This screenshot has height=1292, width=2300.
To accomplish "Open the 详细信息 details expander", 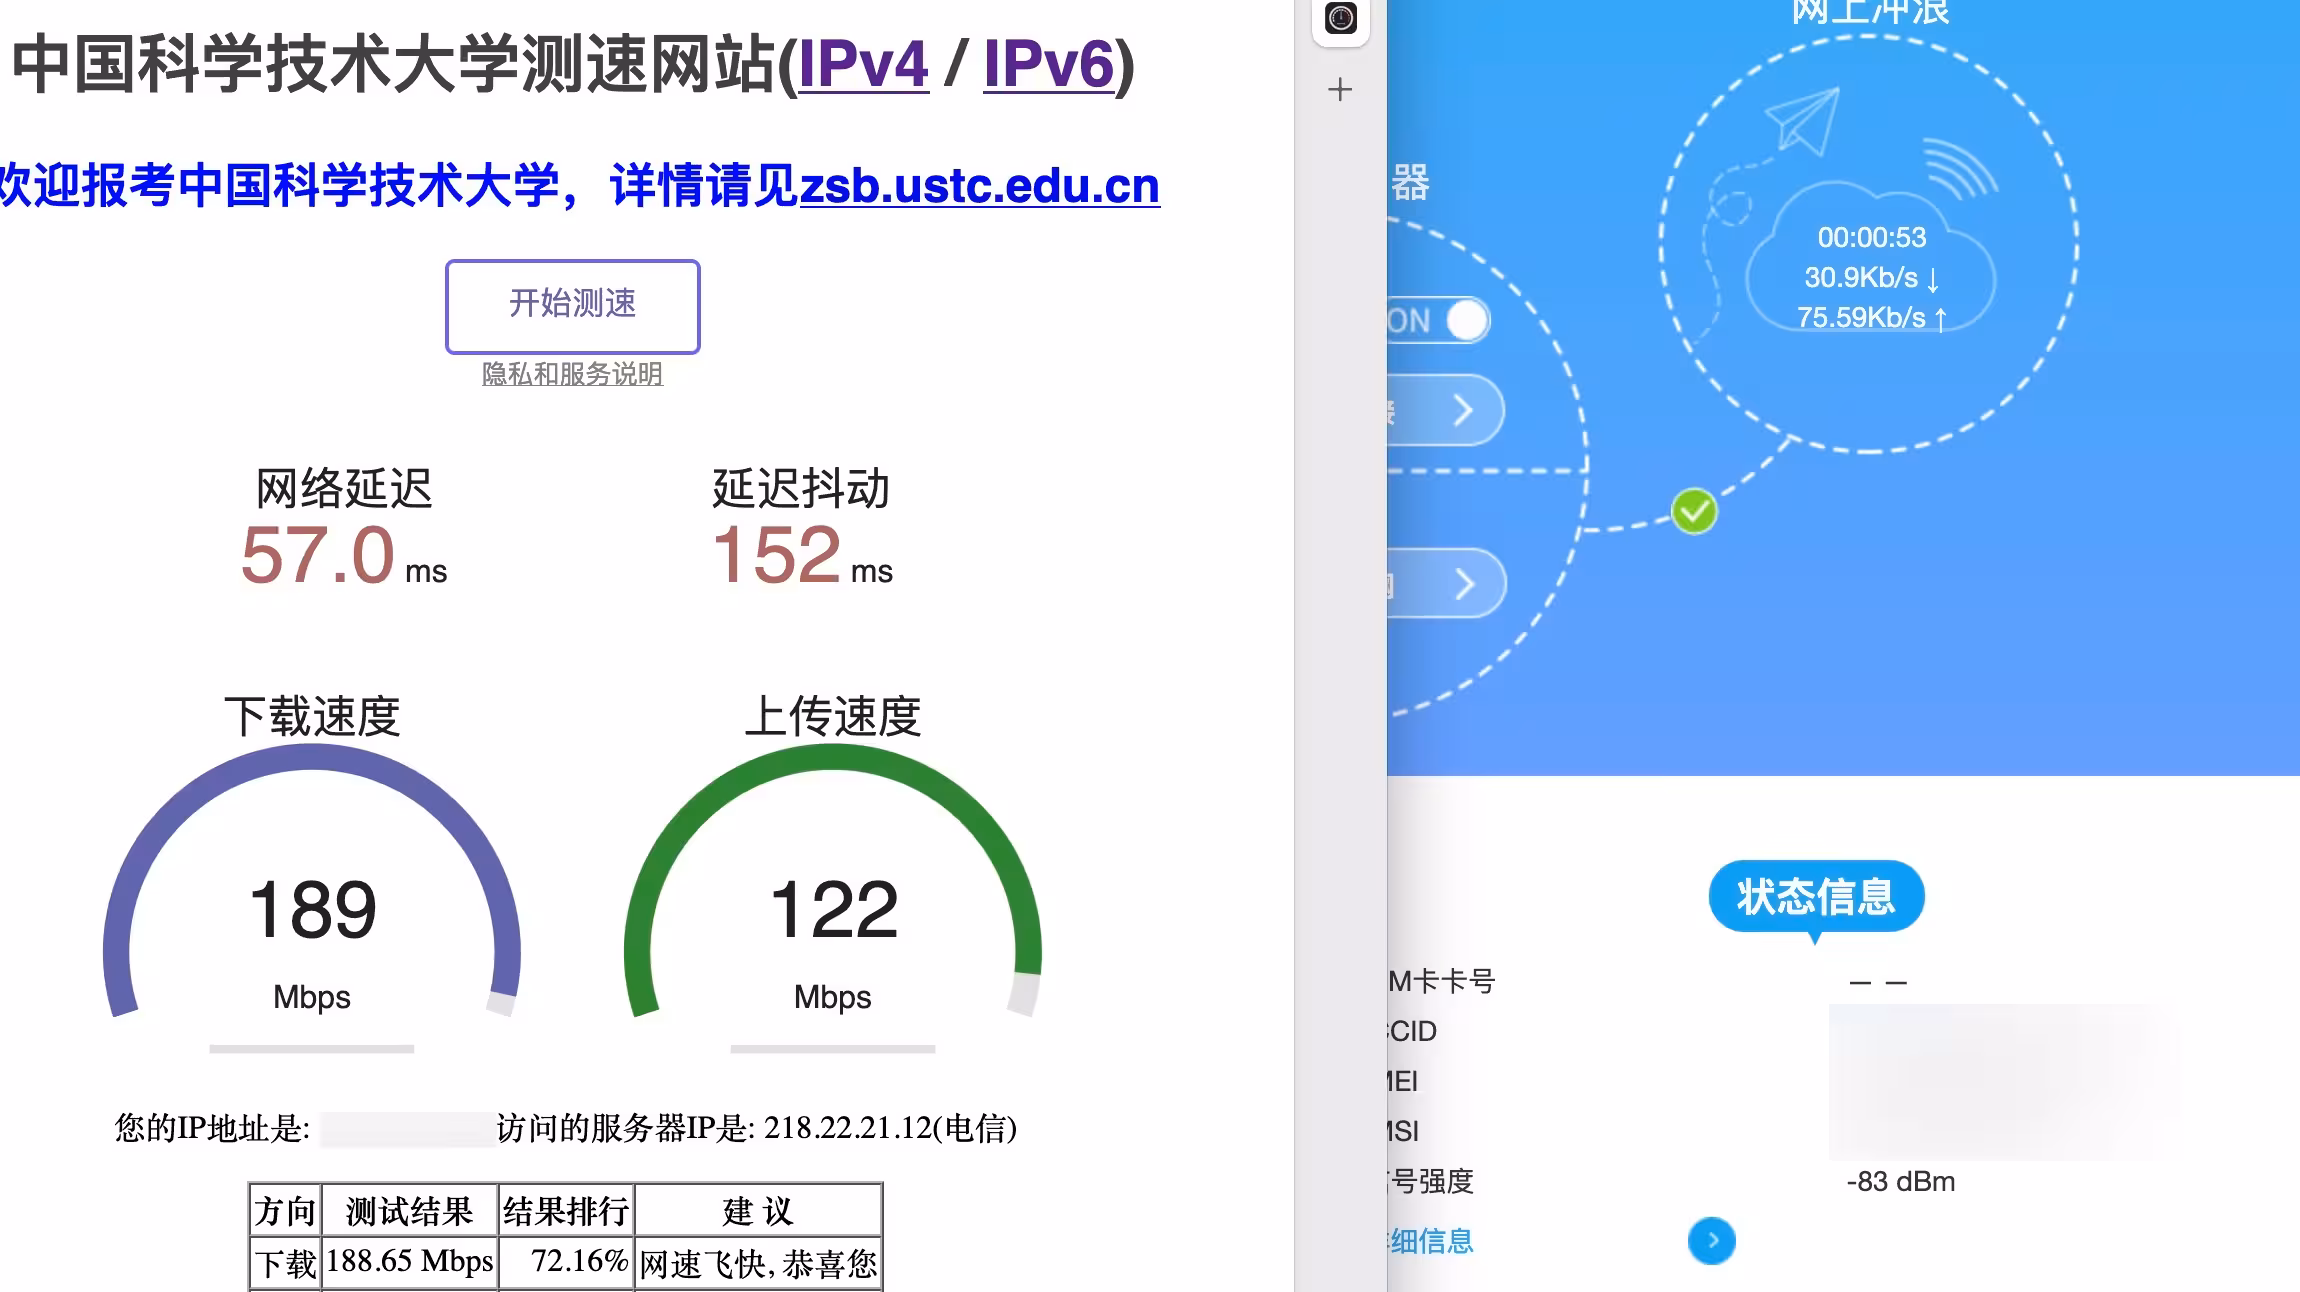I will point(1430,1241).
